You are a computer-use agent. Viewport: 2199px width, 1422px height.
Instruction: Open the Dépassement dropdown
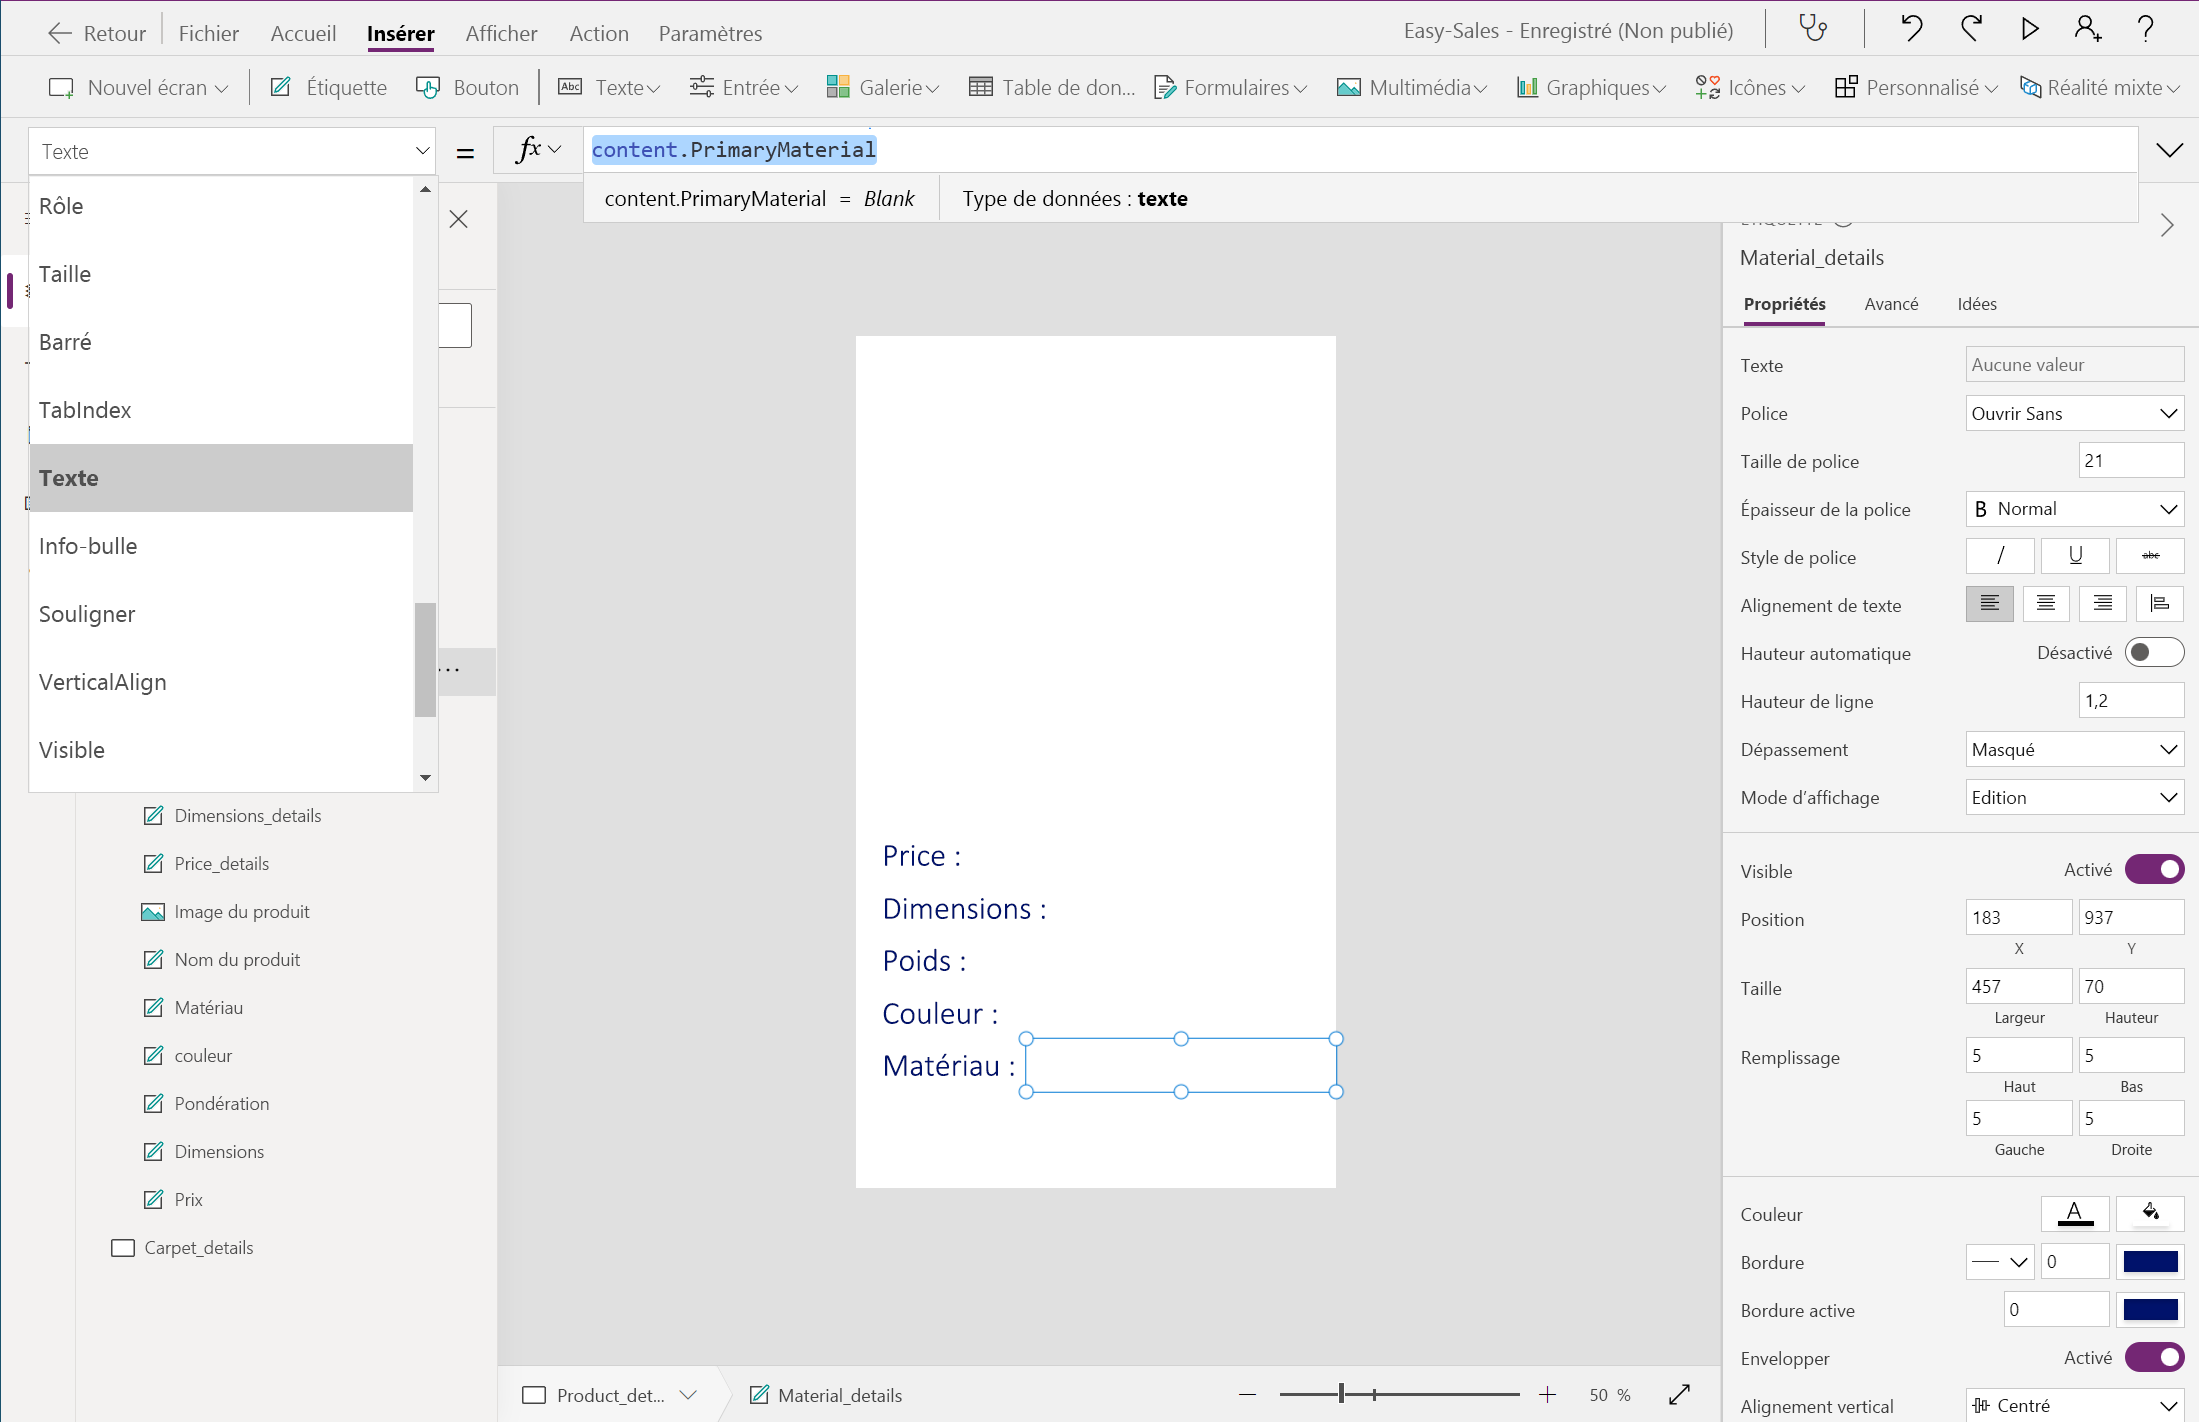tap(2075, 749)
